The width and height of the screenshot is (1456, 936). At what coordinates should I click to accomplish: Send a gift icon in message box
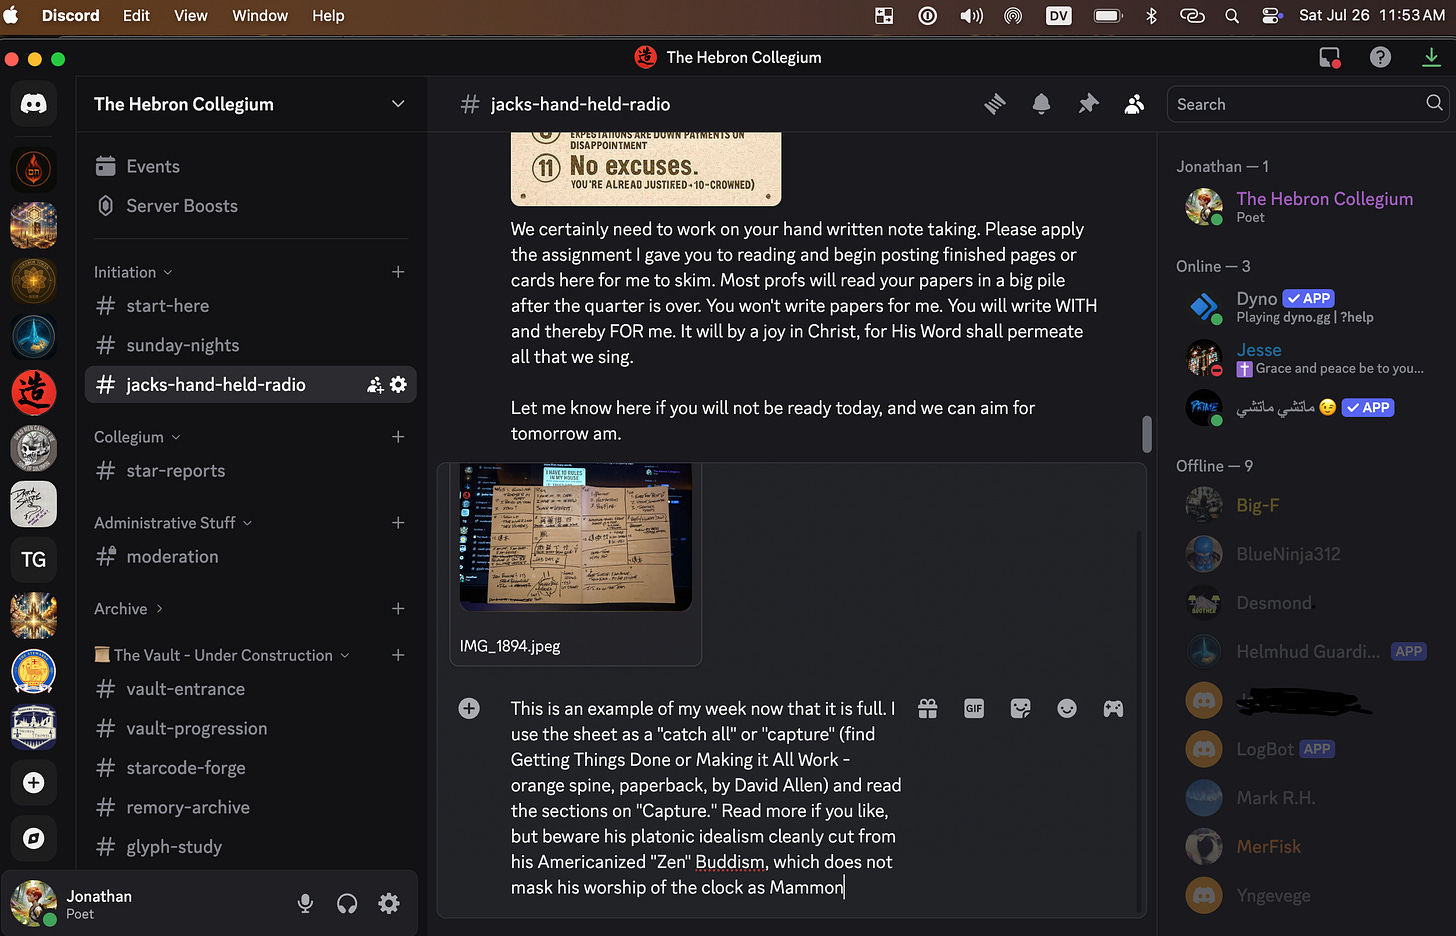[928, 708]
